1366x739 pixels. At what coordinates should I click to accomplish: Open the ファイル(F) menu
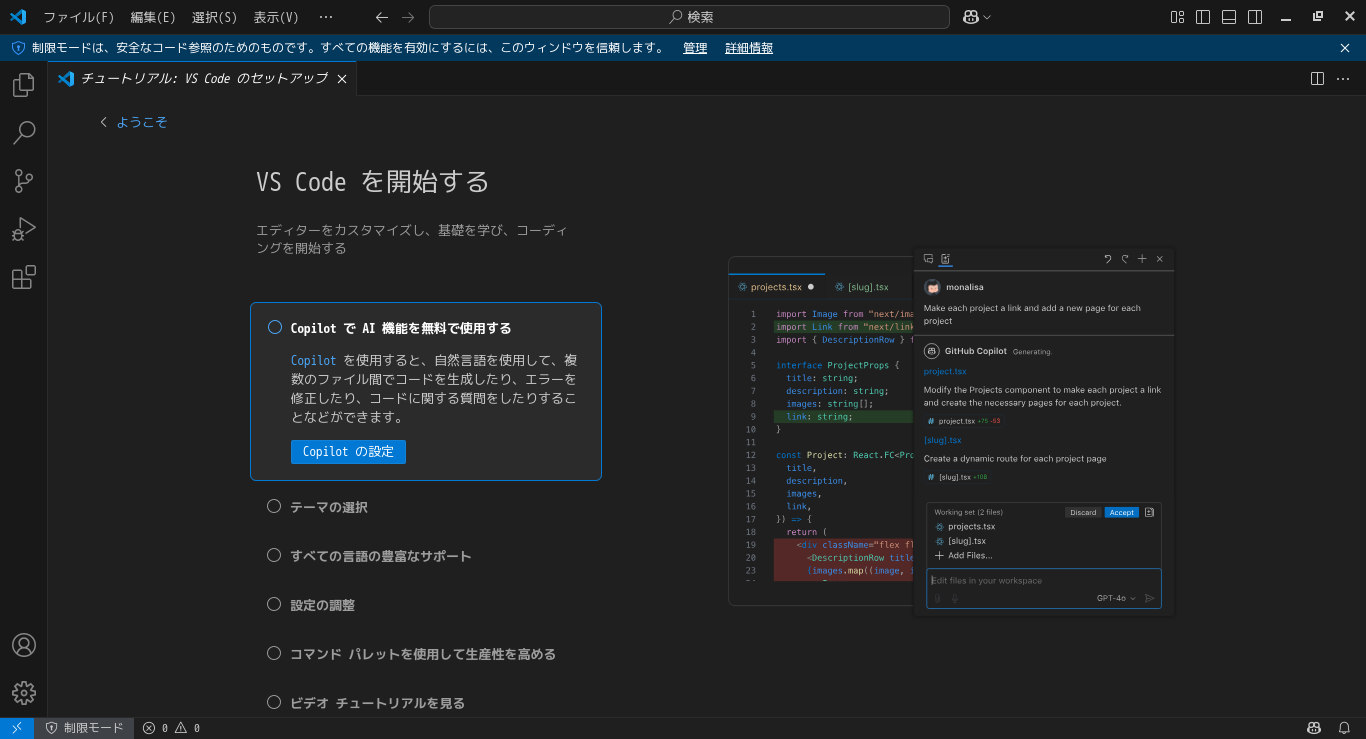click(x=78, y=17)
